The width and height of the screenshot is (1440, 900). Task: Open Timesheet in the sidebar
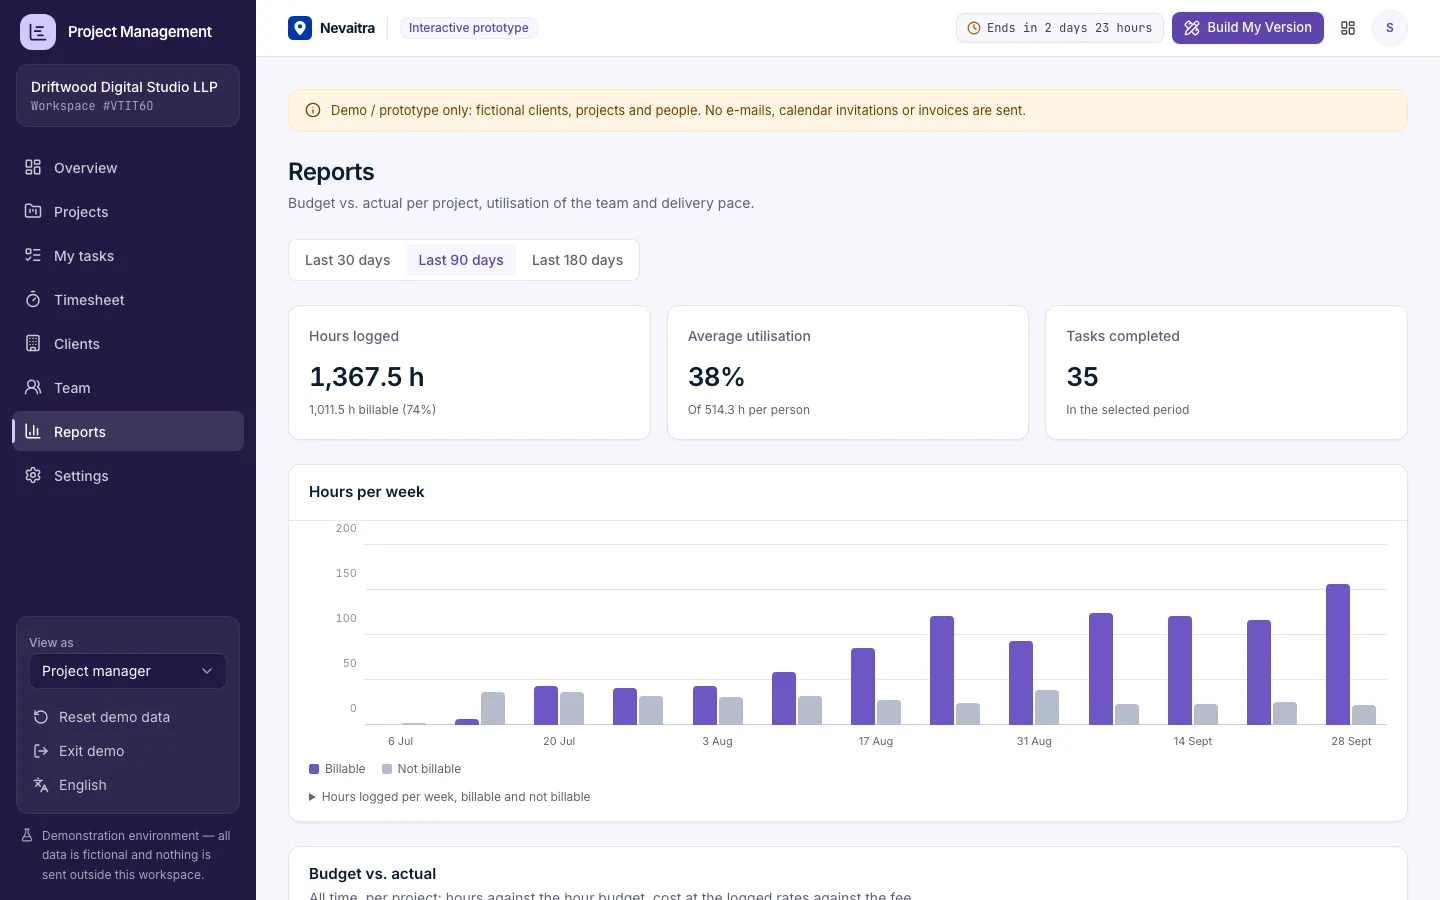[x=128, y=299]
